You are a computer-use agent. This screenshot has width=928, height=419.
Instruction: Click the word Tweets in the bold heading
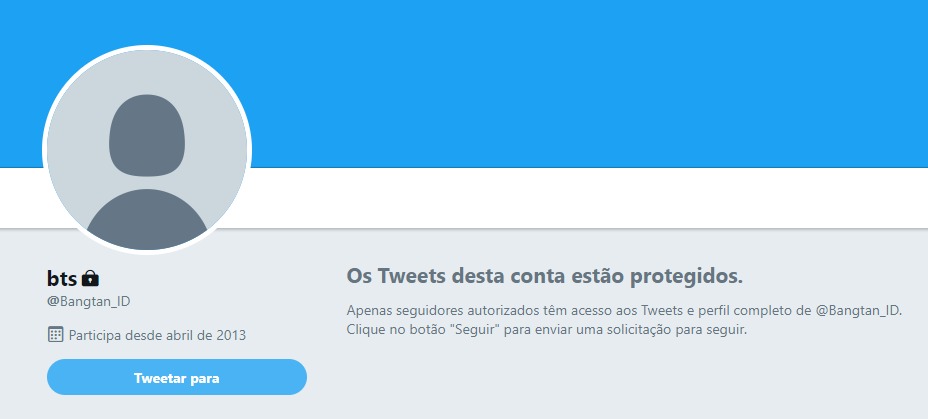click(x=411, y=276)
